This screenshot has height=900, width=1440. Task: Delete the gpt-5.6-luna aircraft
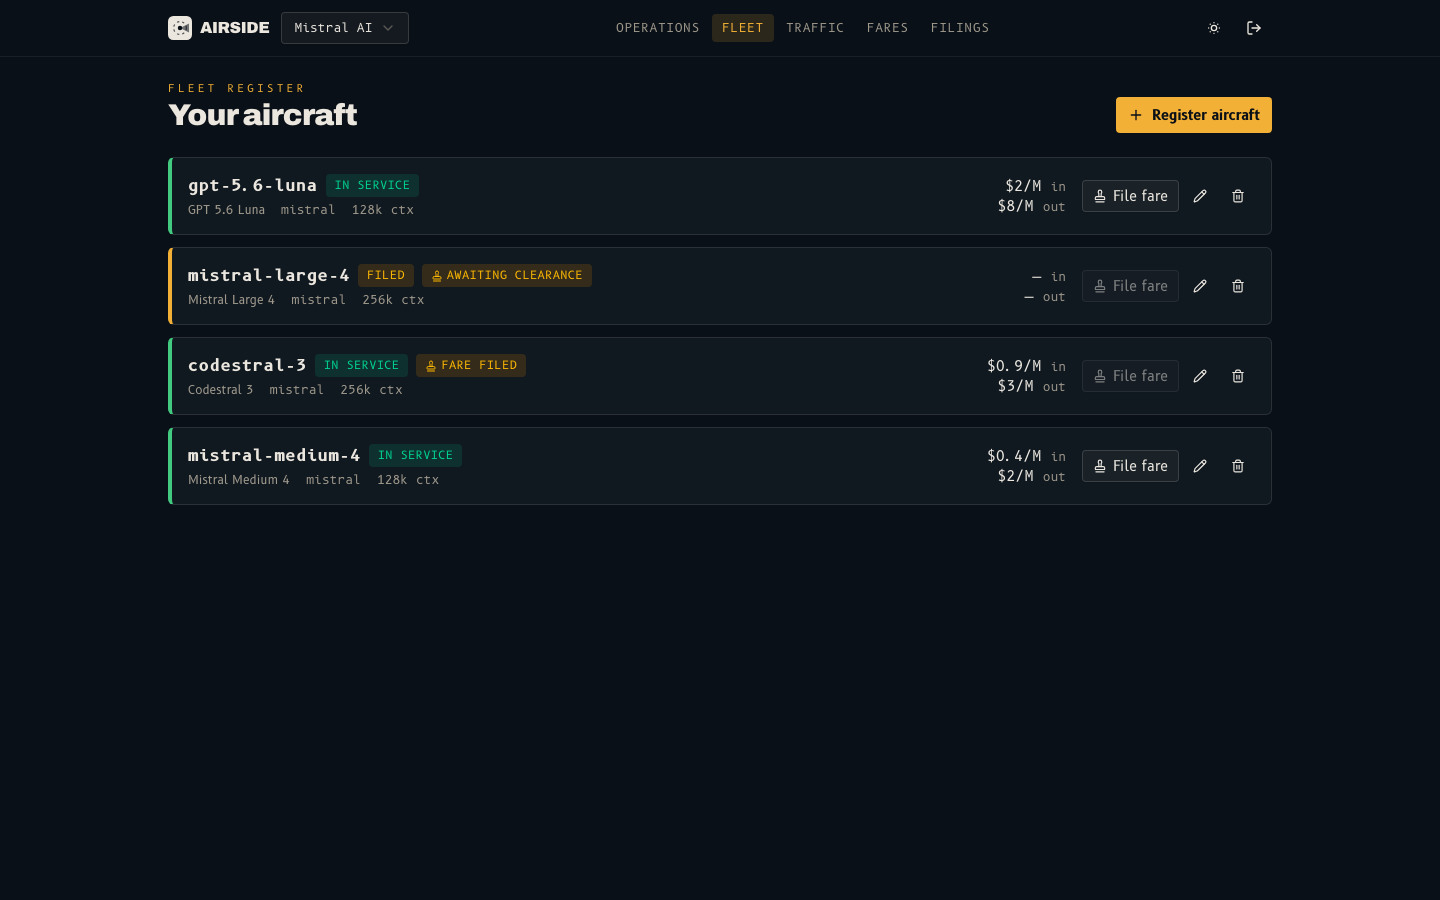[x=1238, y=196]
